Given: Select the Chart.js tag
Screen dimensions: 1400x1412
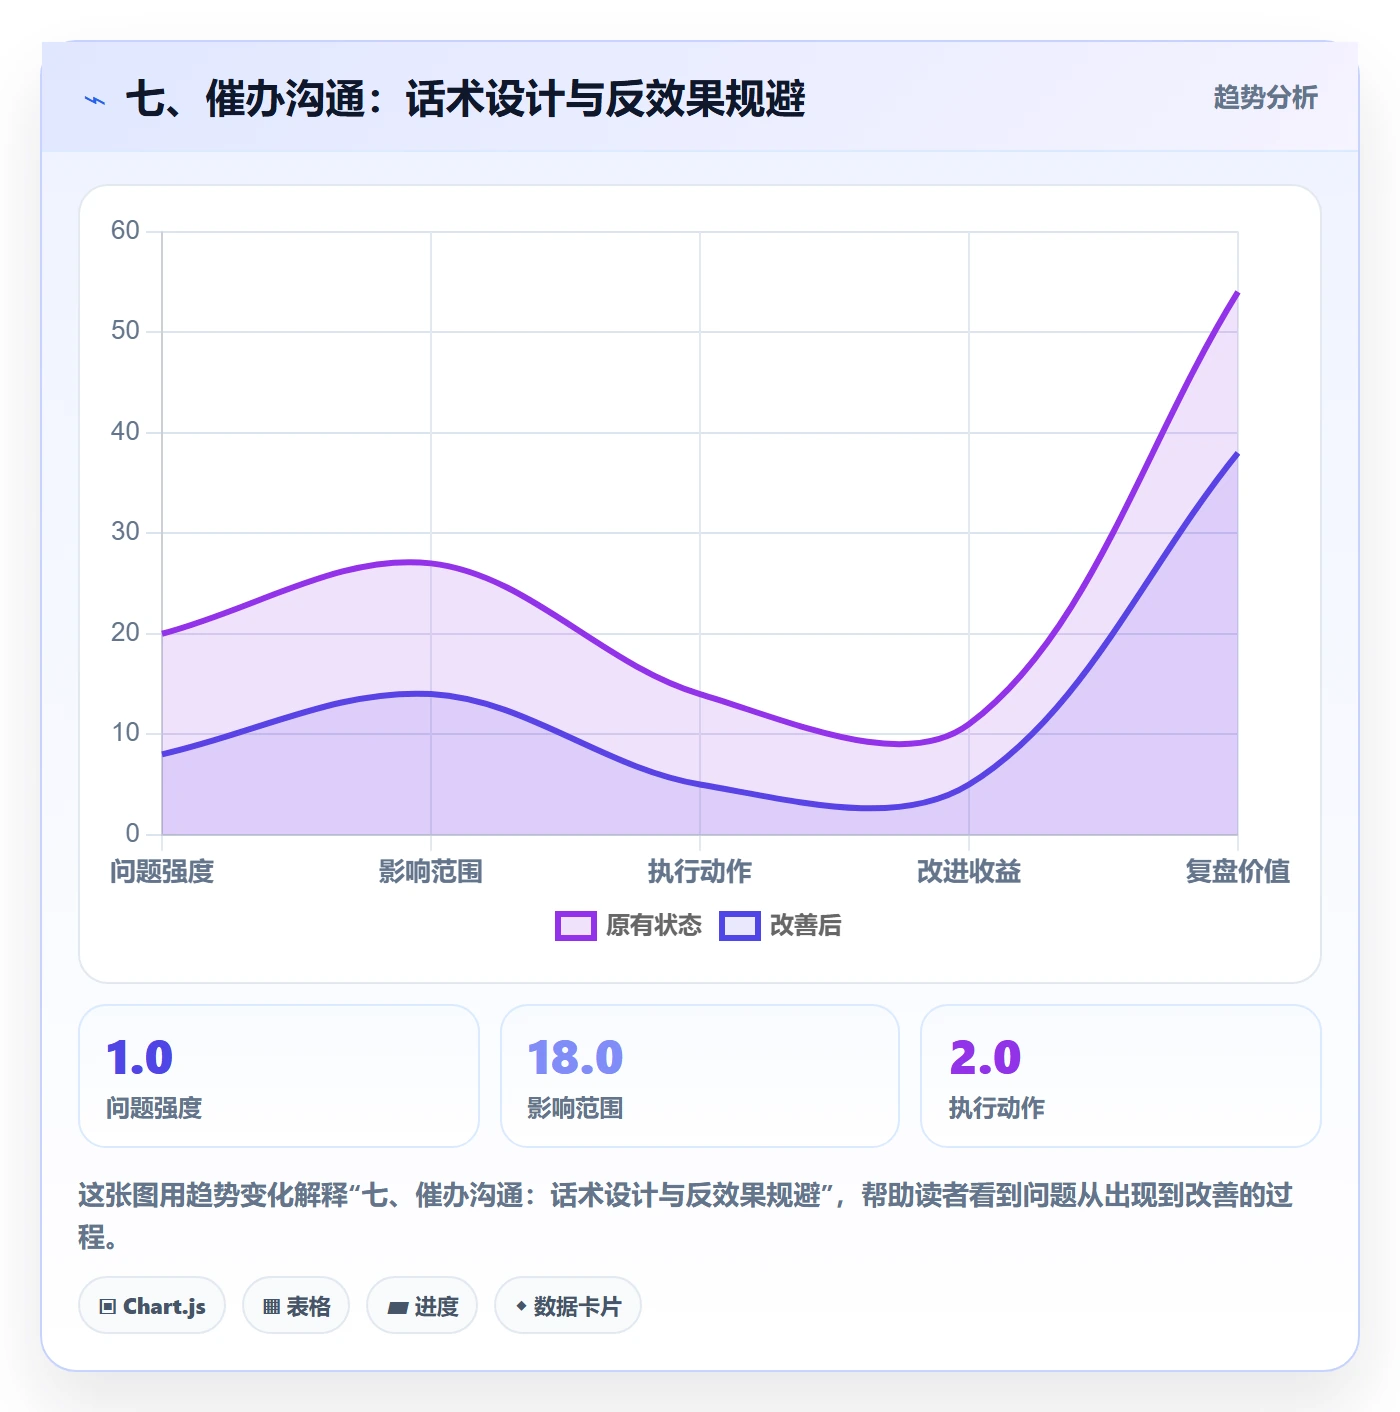Looking at the screenshot, I should pyautogui.click(x=152, y=1306).
